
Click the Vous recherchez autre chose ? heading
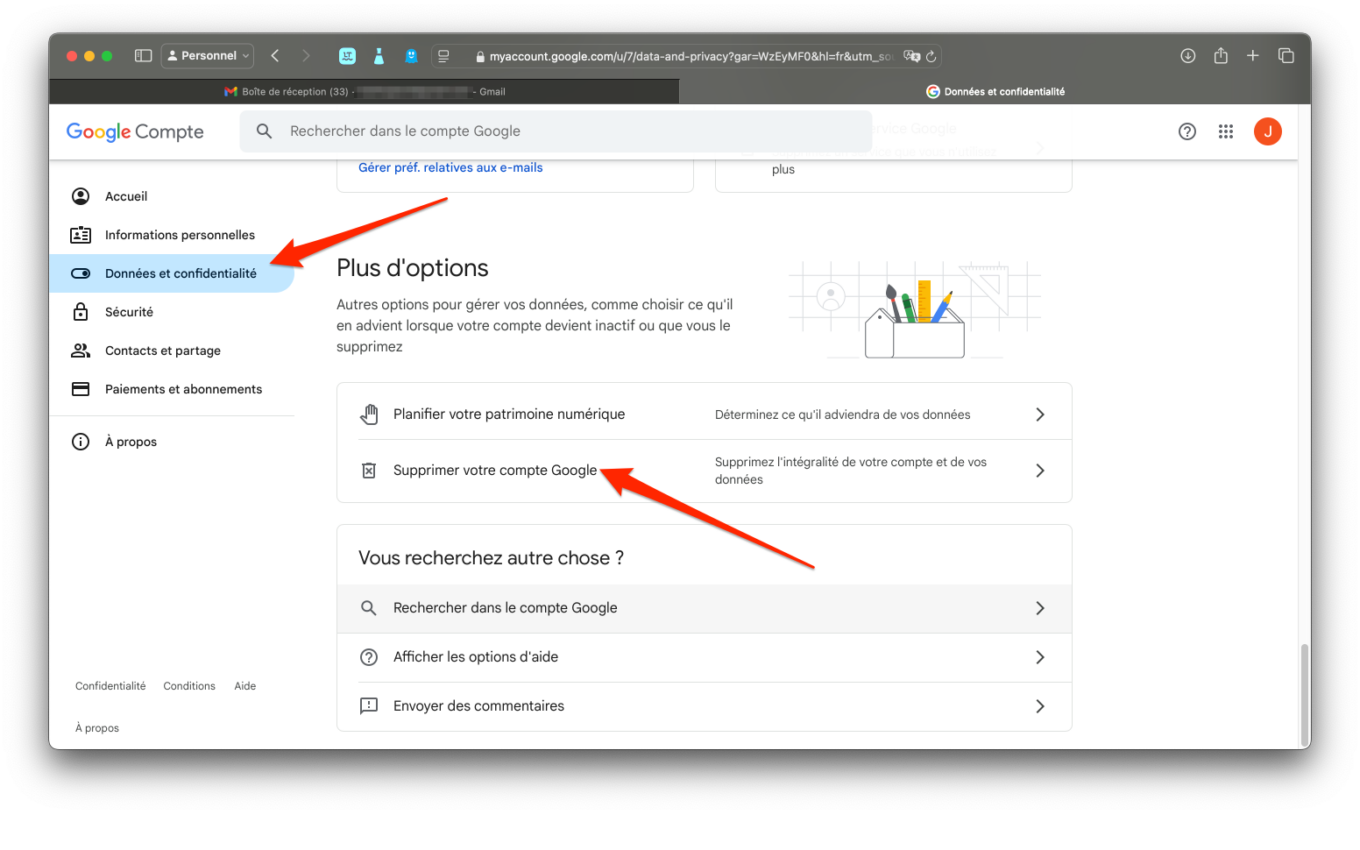pos(491,558)
